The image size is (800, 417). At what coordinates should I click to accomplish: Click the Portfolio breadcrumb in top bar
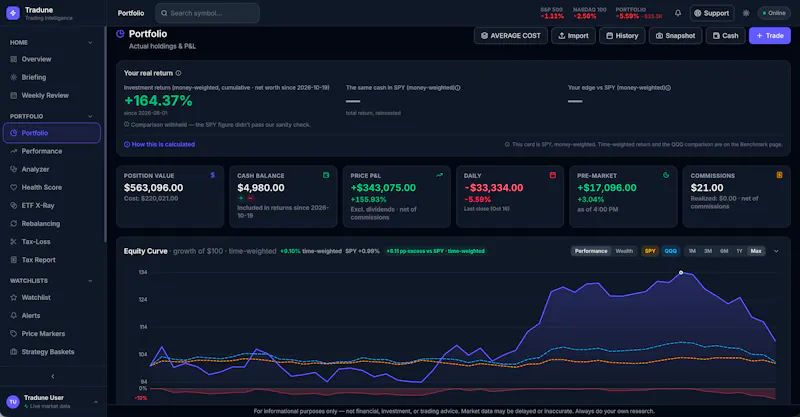click(131, 13)
